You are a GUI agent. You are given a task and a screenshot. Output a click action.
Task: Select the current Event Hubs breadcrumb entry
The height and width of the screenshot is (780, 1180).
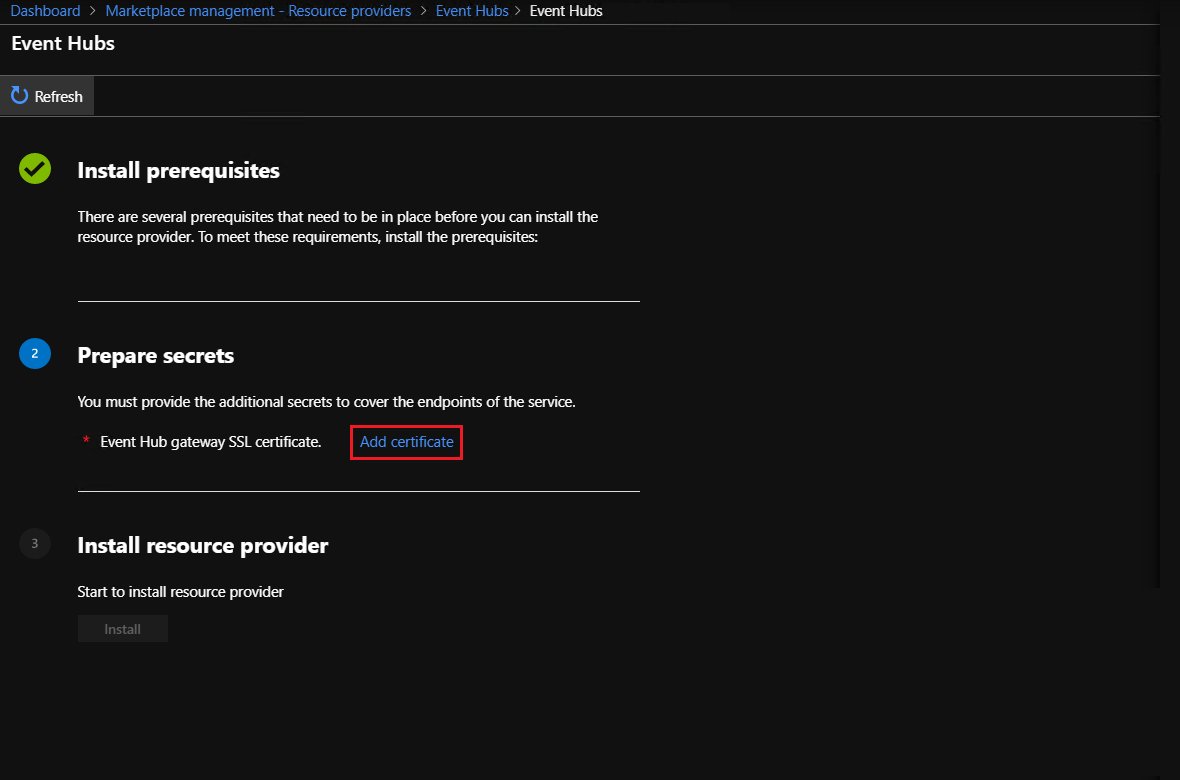tap(566, 10)
